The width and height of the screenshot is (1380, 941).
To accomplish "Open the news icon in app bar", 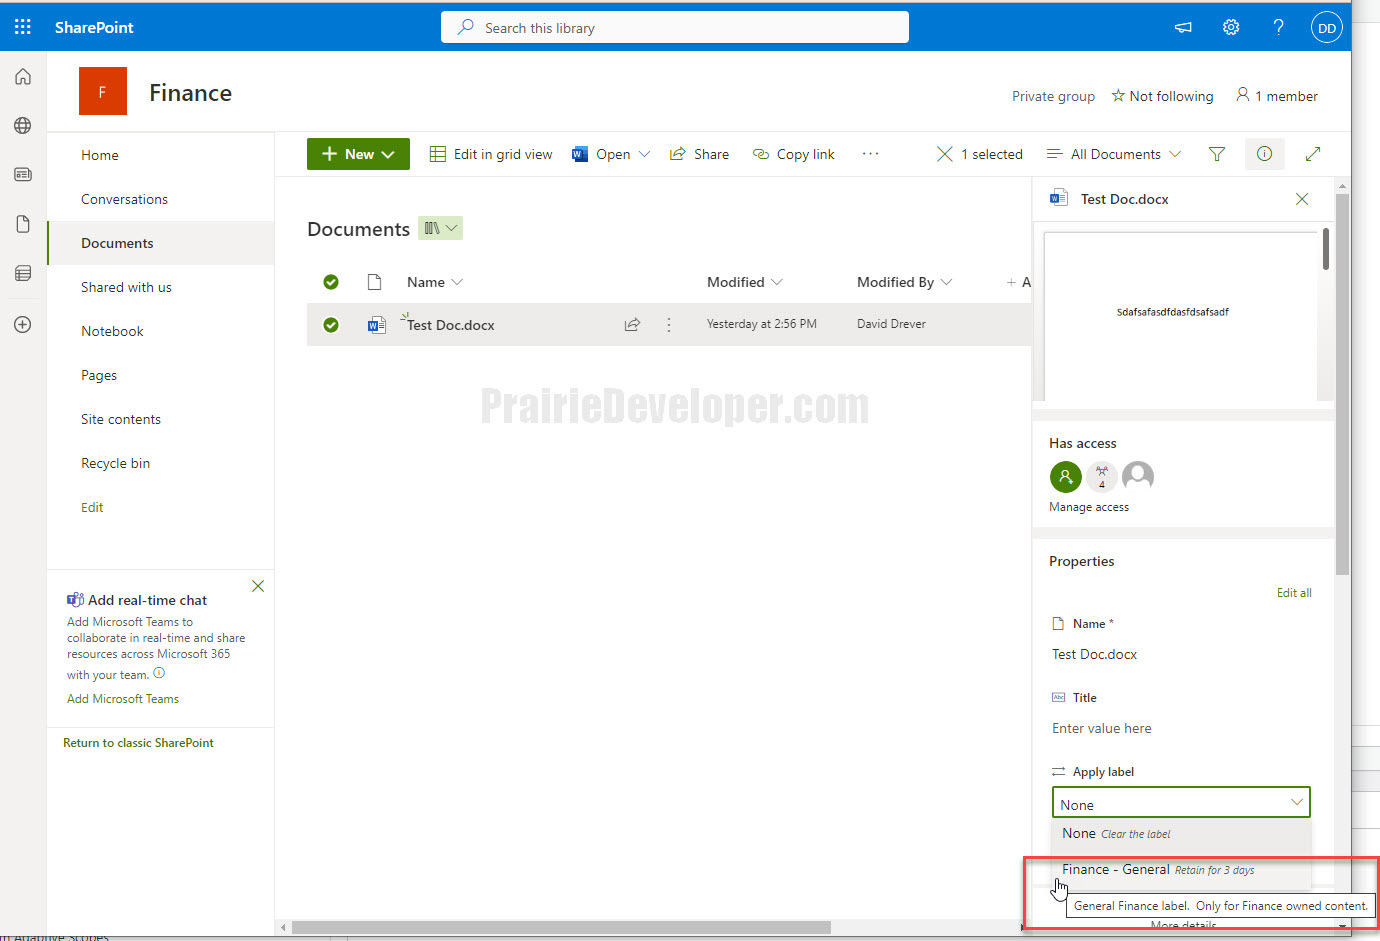I will click(x=23, y=174).
